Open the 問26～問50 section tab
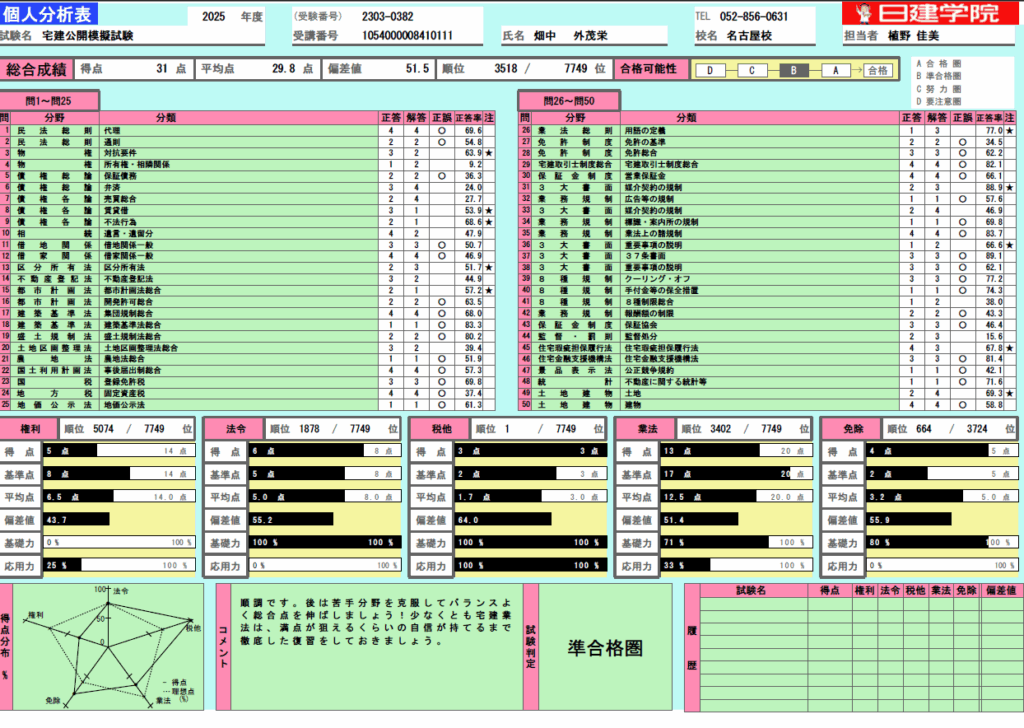The width and height of the screenshot is (1024, 728). (x=569, y=101)
